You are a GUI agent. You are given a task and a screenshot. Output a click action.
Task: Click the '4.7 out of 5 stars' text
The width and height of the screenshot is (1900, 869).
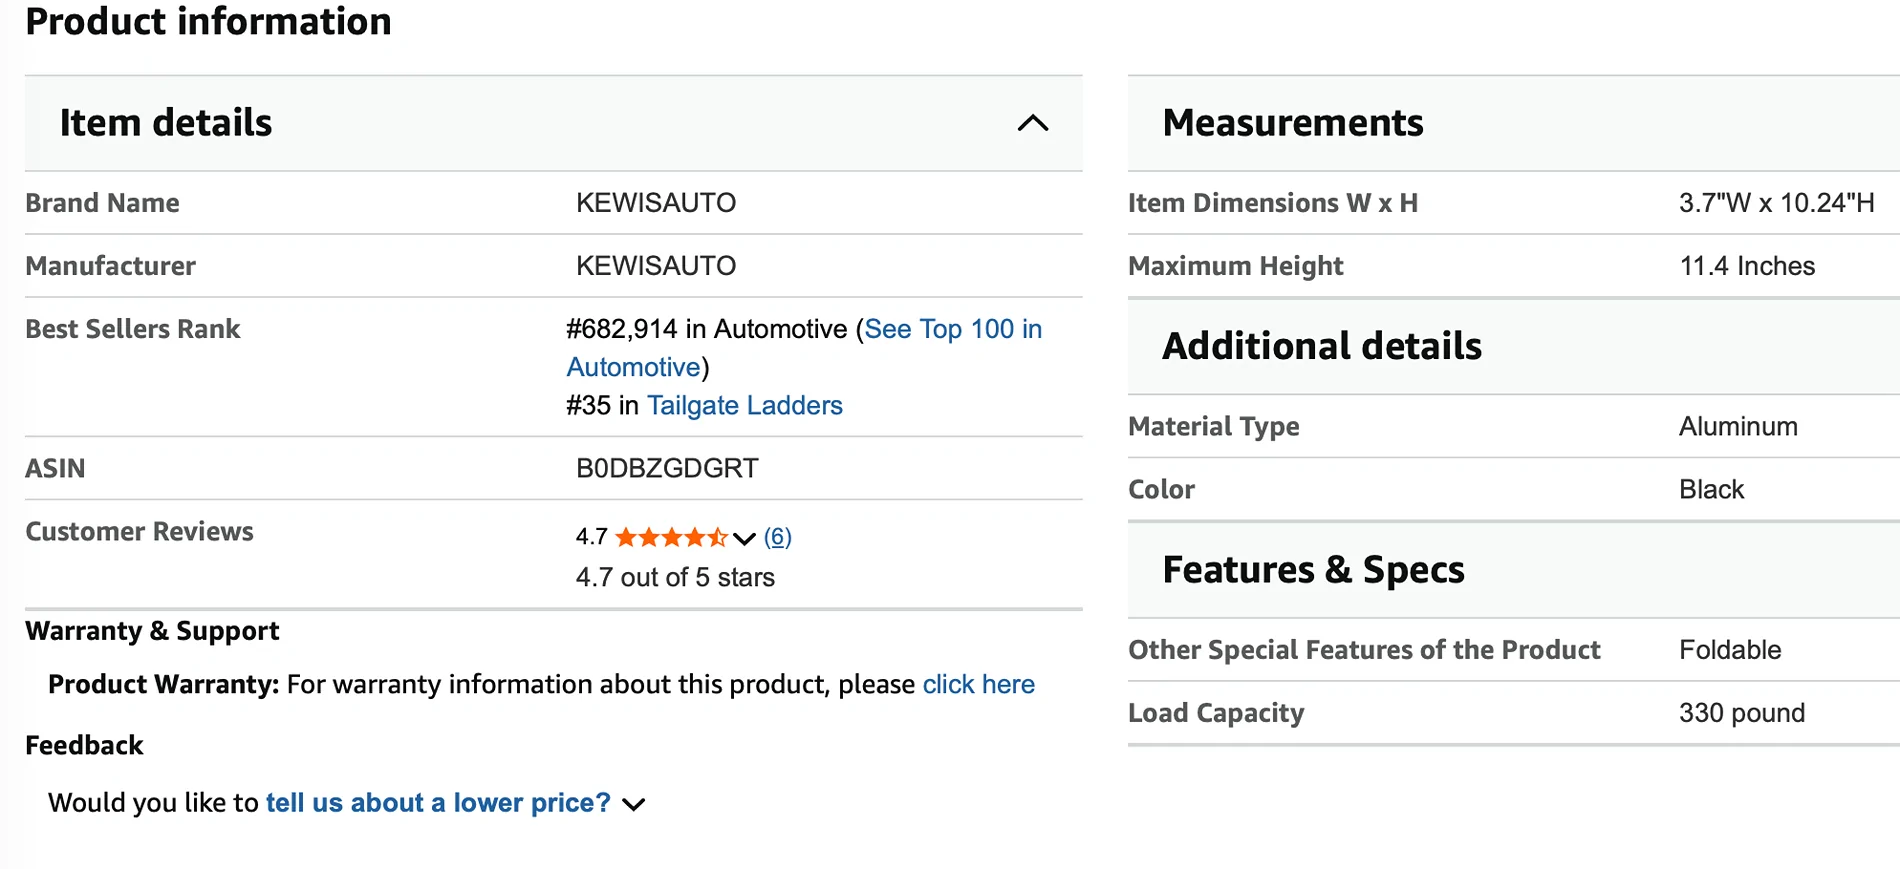pos(675,577)
